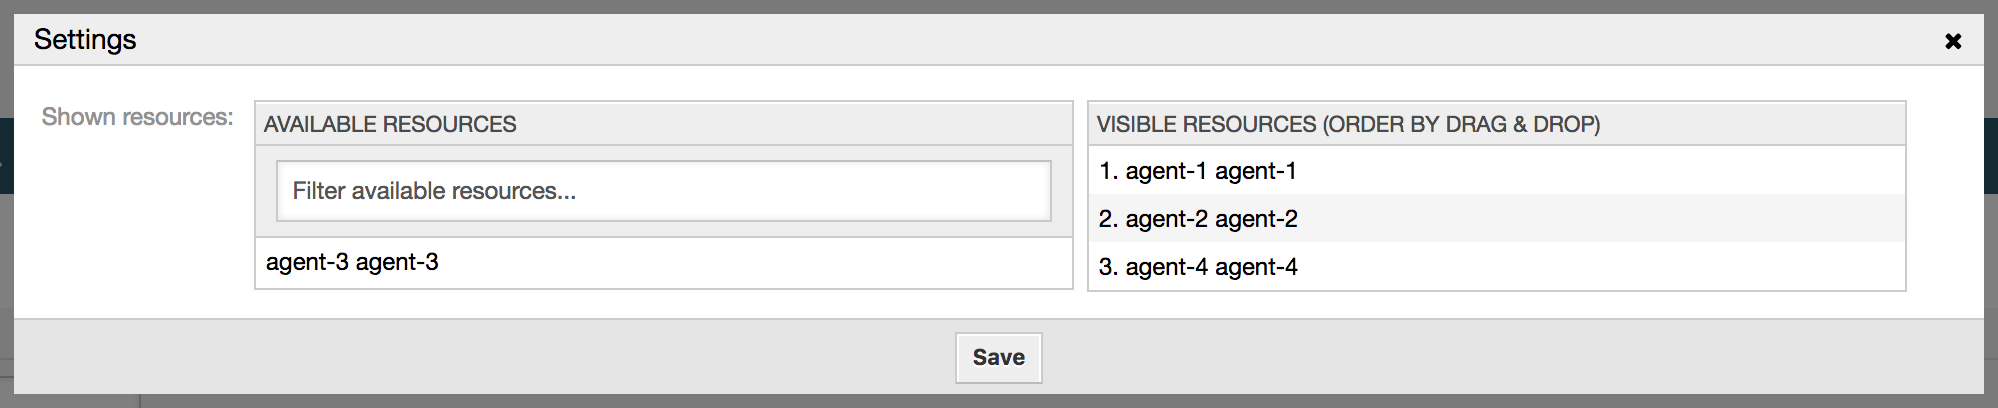Click the Available Resources header
This screenshot has height=408, width=1998.
pos(390,124)
